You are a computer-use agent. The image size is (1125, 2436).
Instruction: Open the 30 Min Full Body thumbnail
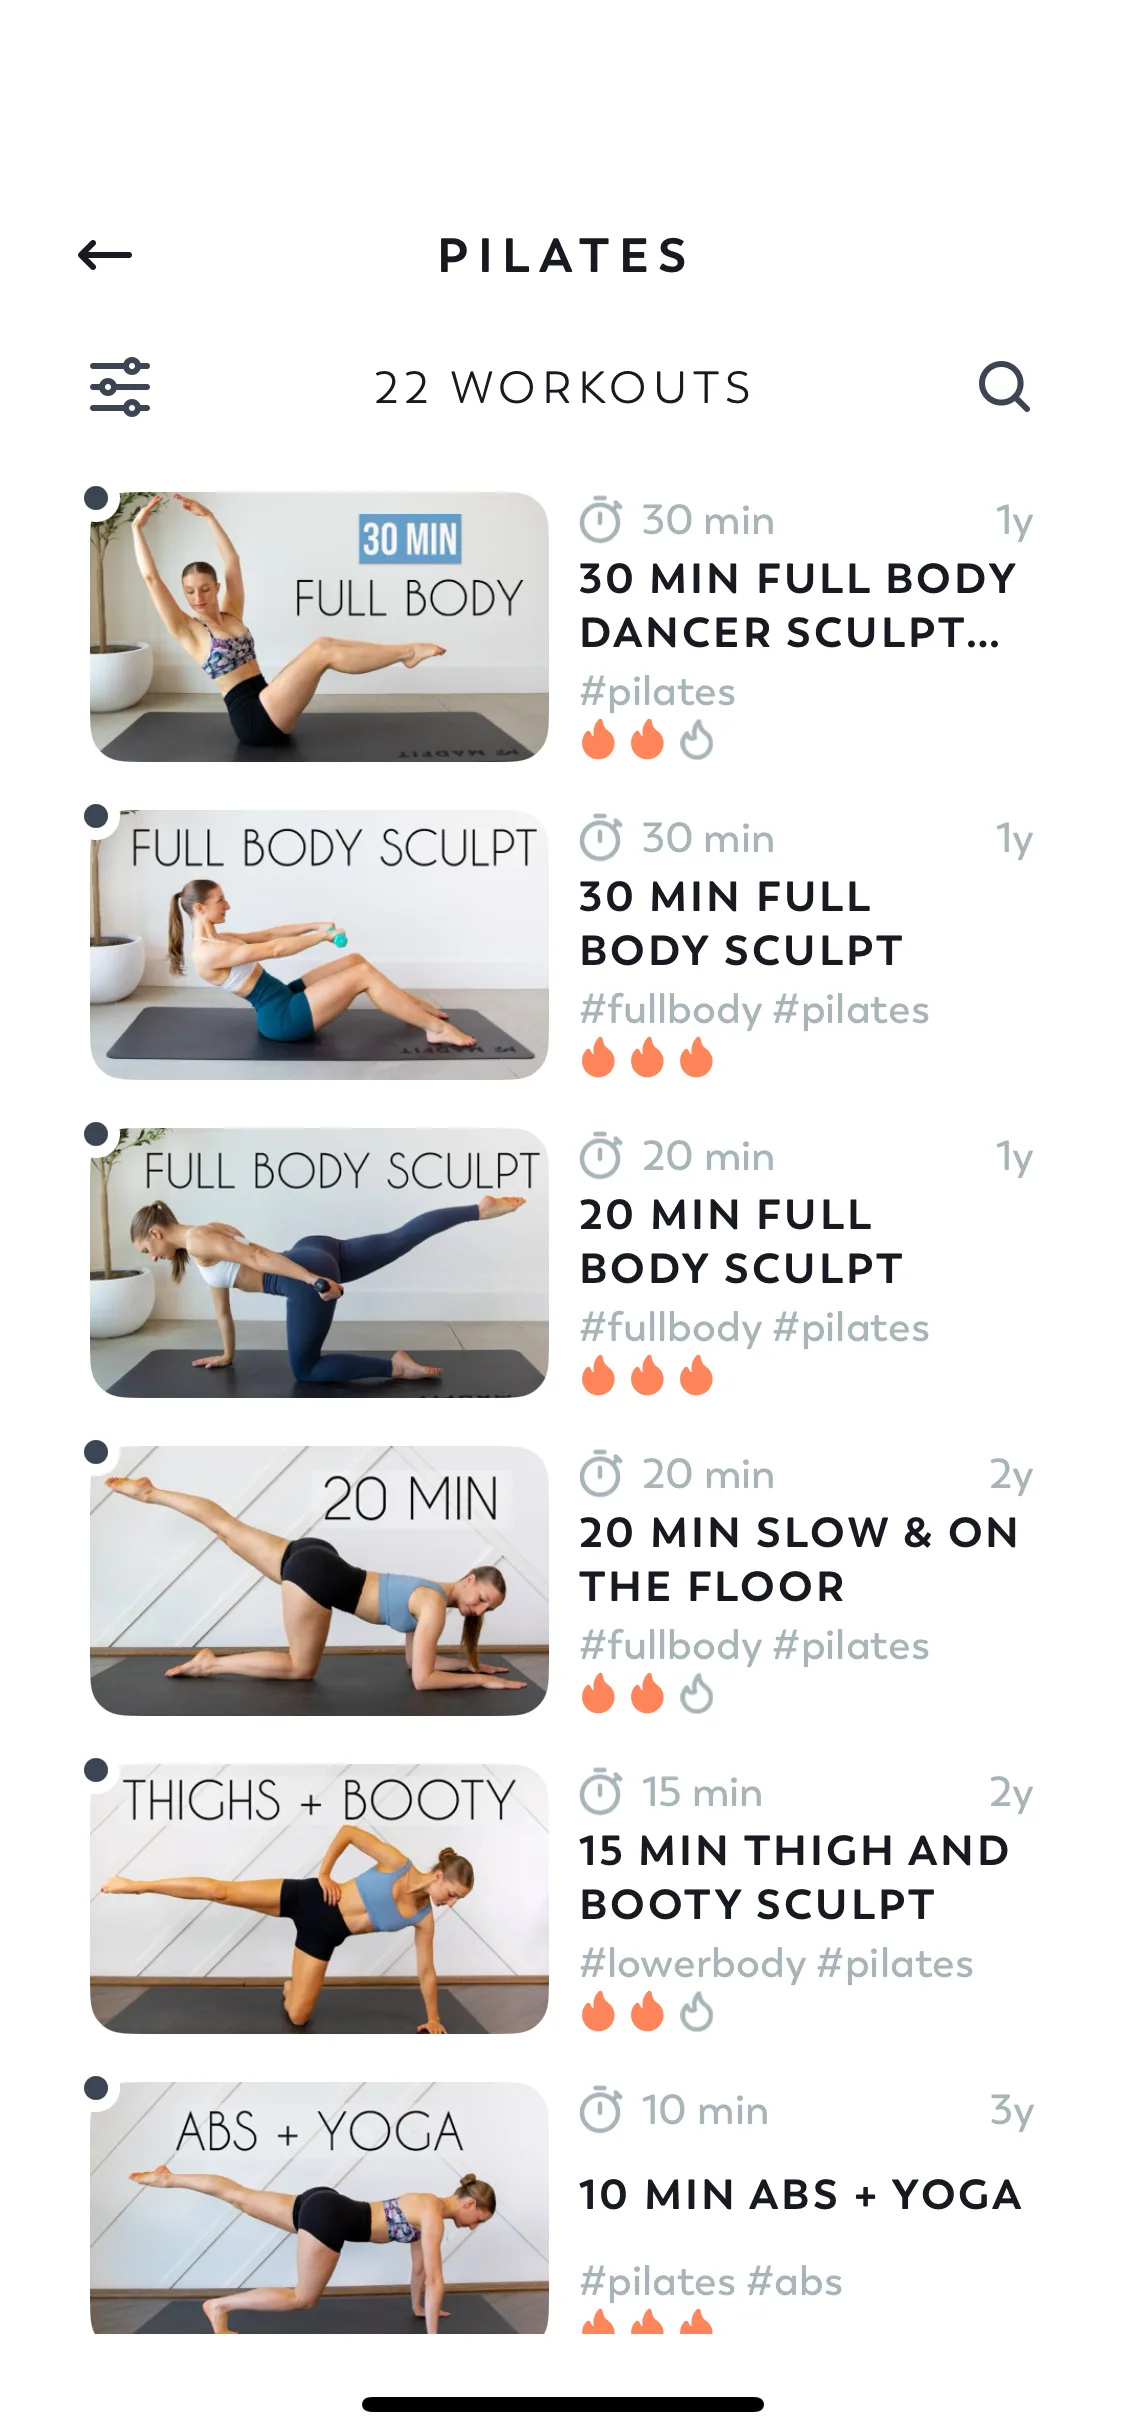319,626
